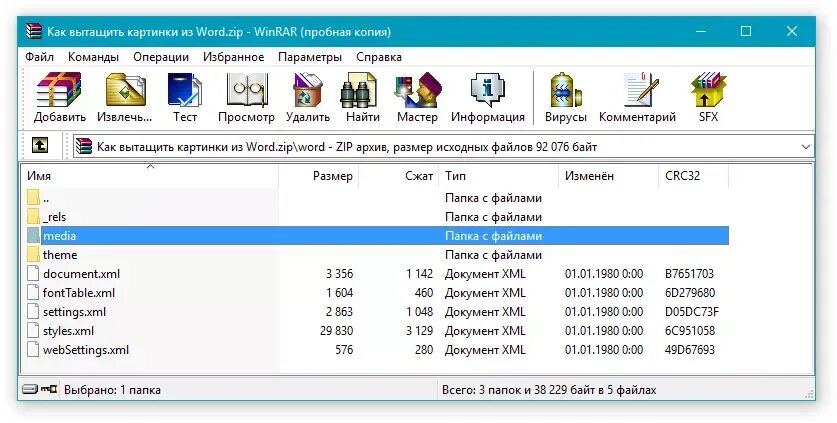Click CRC32 value B7651703

pyautogui.click(x=689, y=274)
